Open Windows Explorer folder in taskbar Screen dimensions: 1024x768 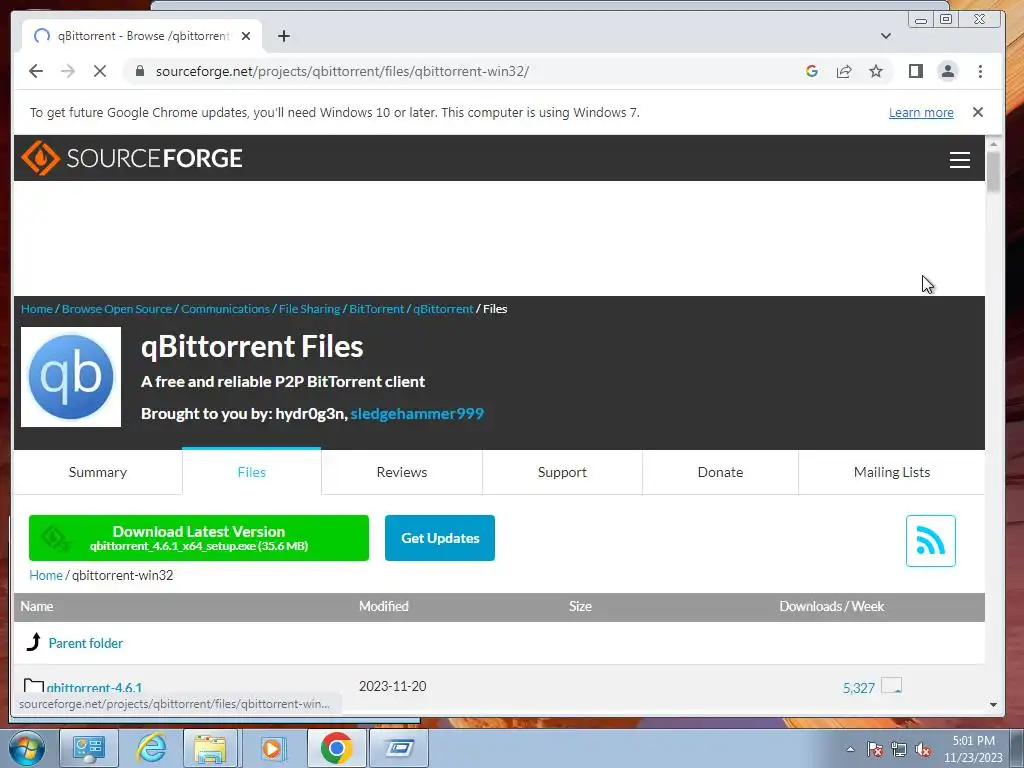click(210, 748)
